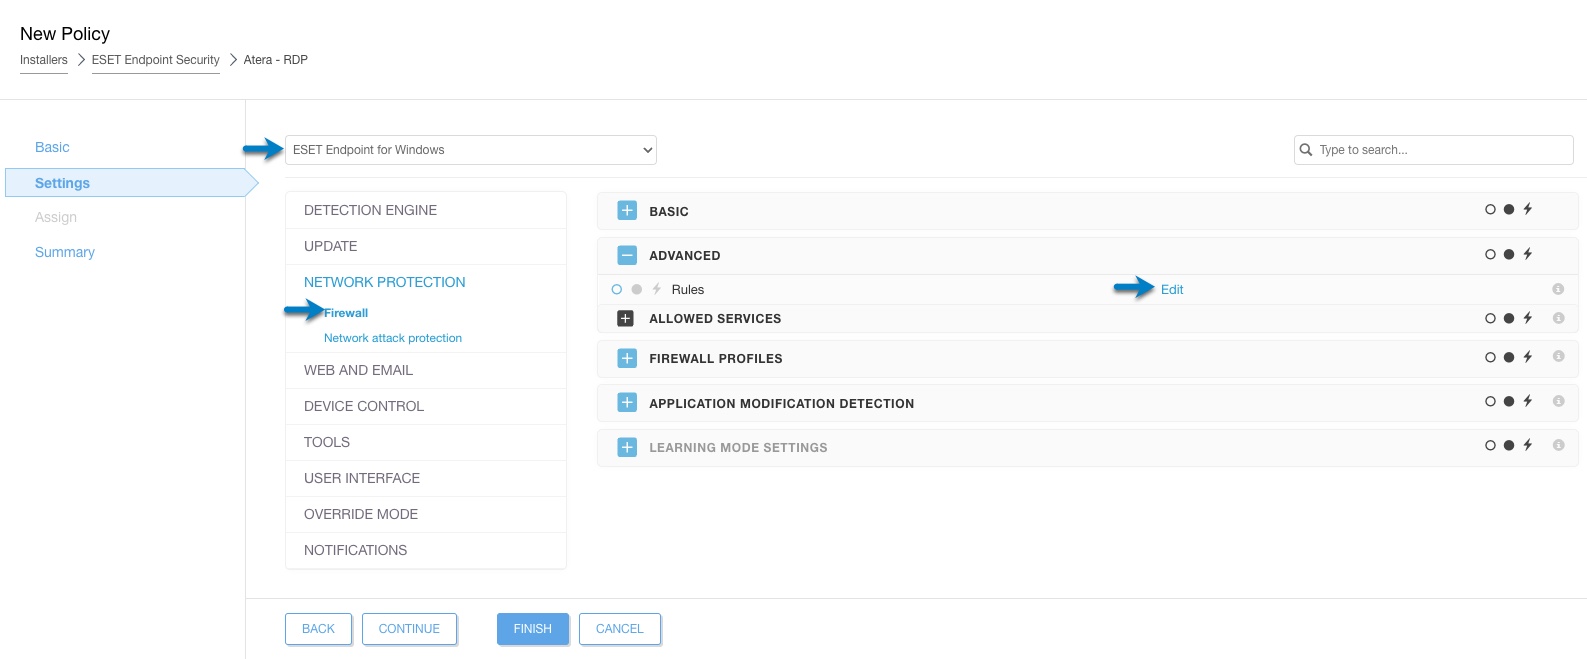1587x659 pixels.
Task: Focus the Type to search field
Action: tap(1440, 150)
